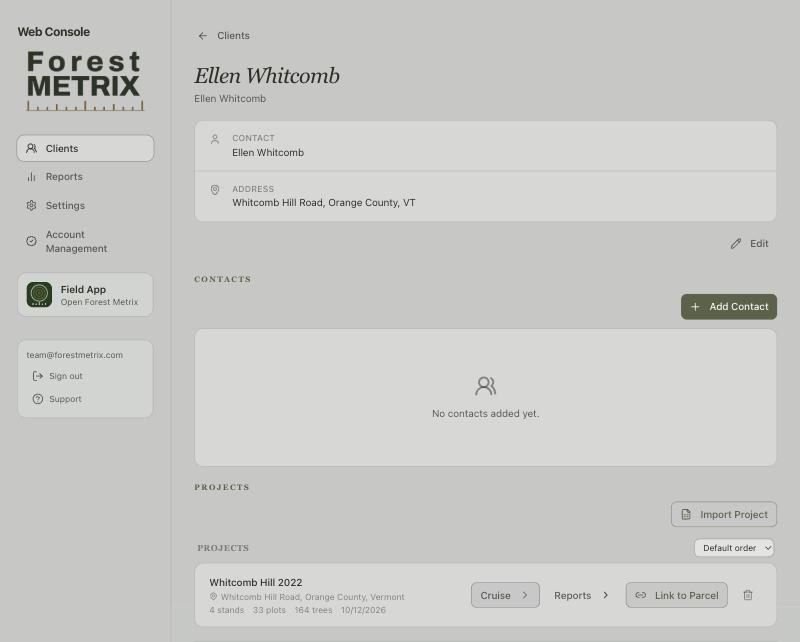Open the Clients breadcrumb link
Screen dimensions: 800x642
coord(233,36)
